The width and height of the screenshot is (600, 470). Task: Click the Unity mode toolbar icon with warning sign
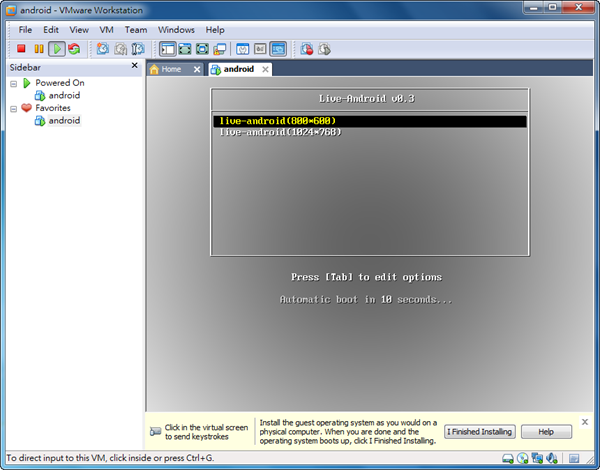[x=220, y=49]
